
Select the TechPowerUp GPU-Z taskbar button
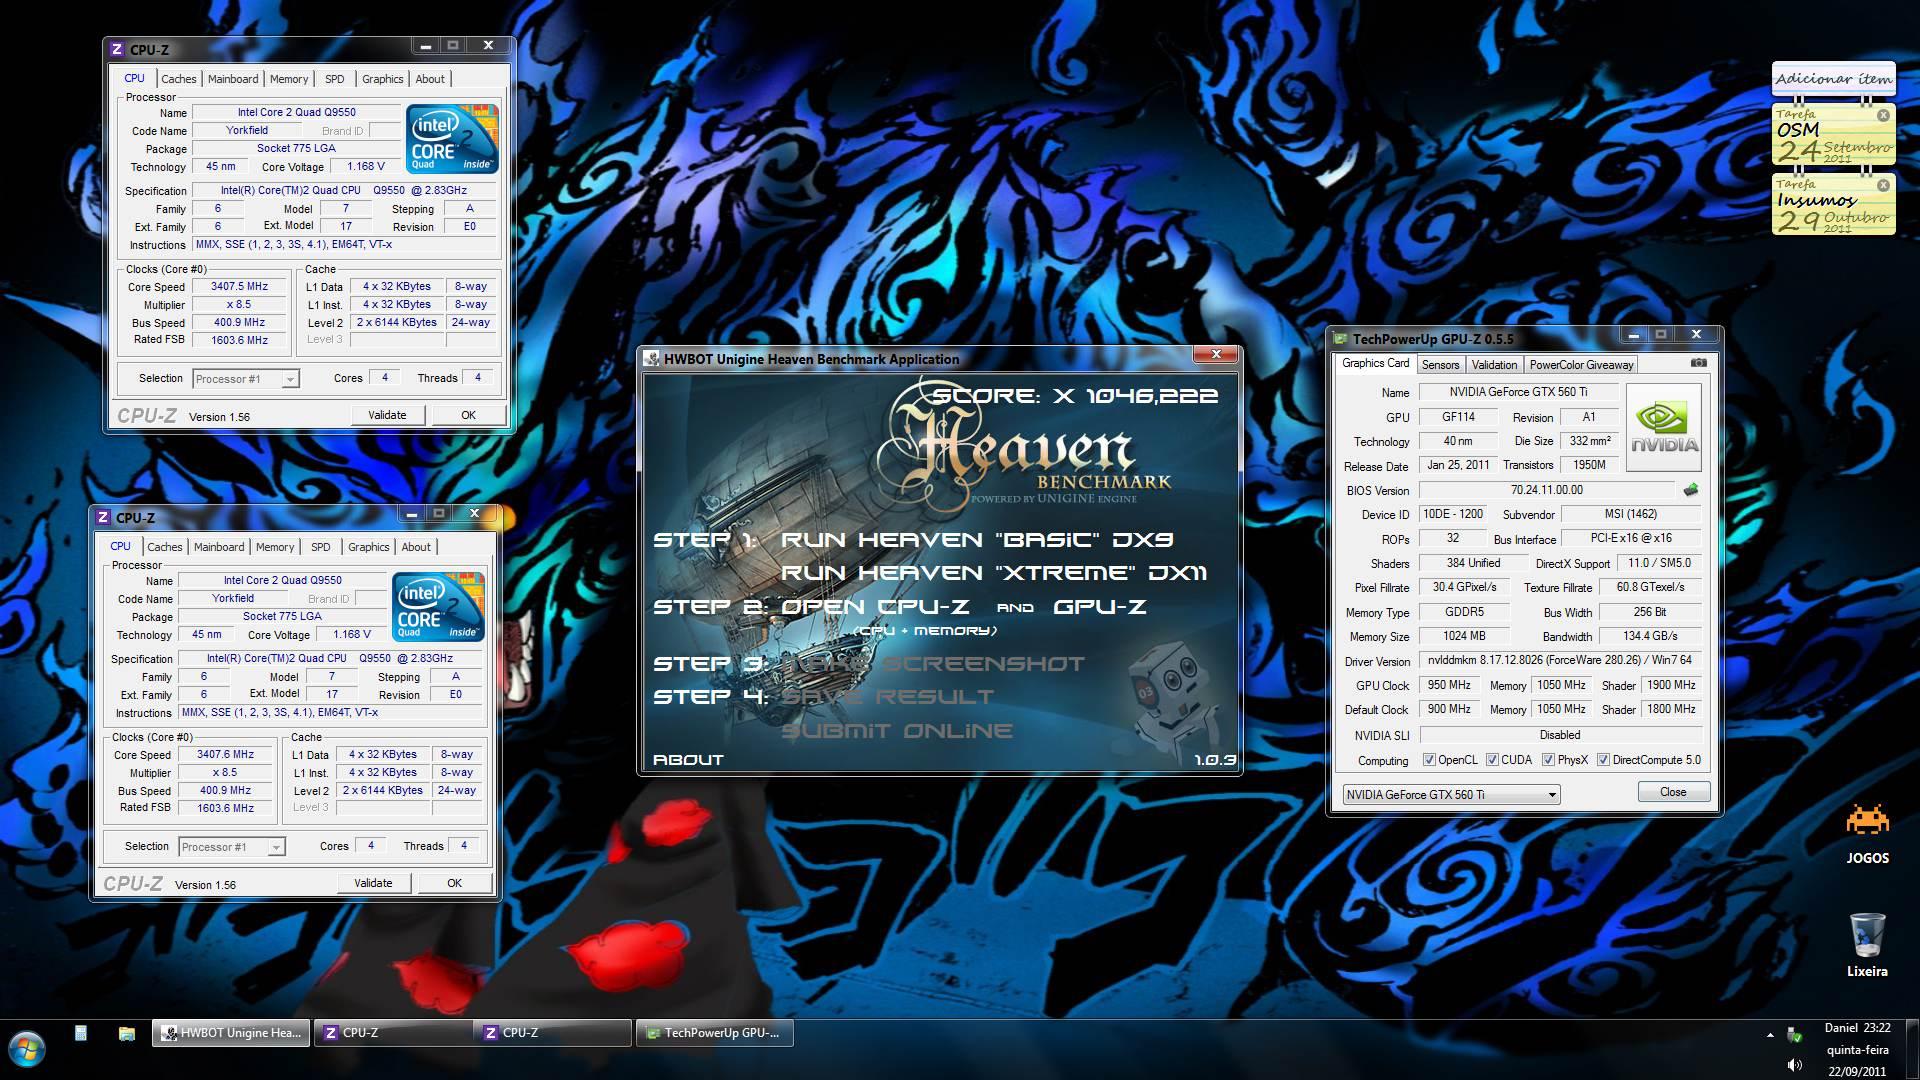point(714,1033)
